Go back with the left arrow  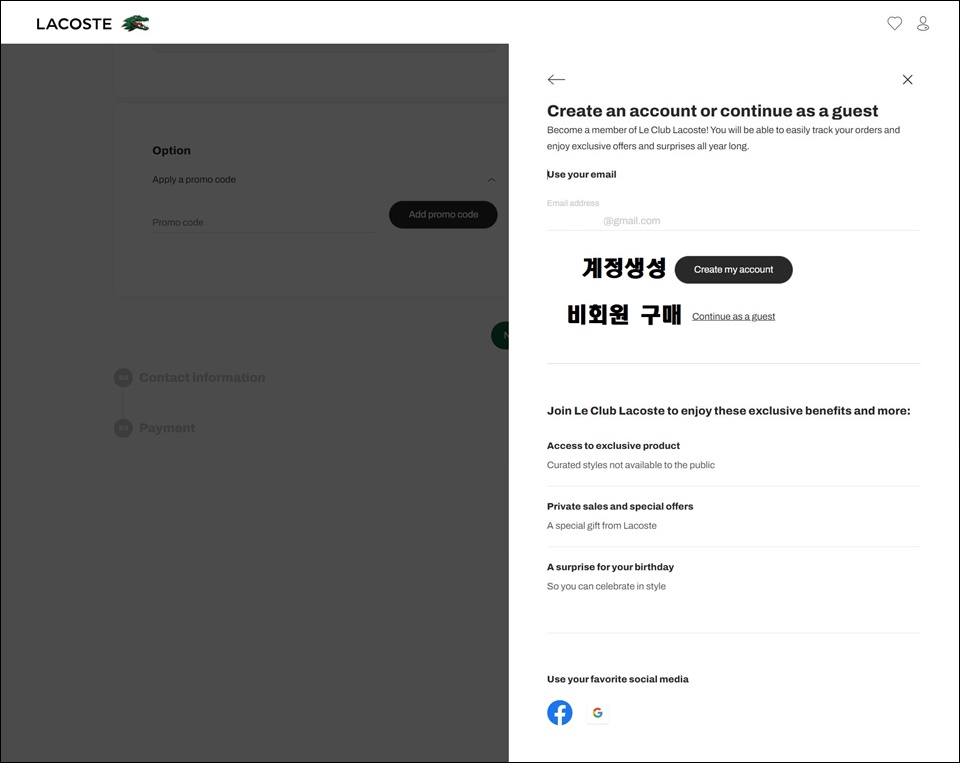[x=556, y=80]
